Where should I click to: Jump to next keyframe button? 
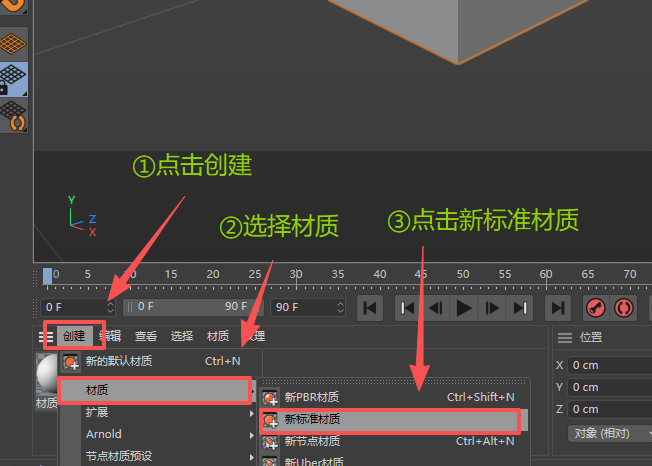pyautogui.click(x=519, y=308)
